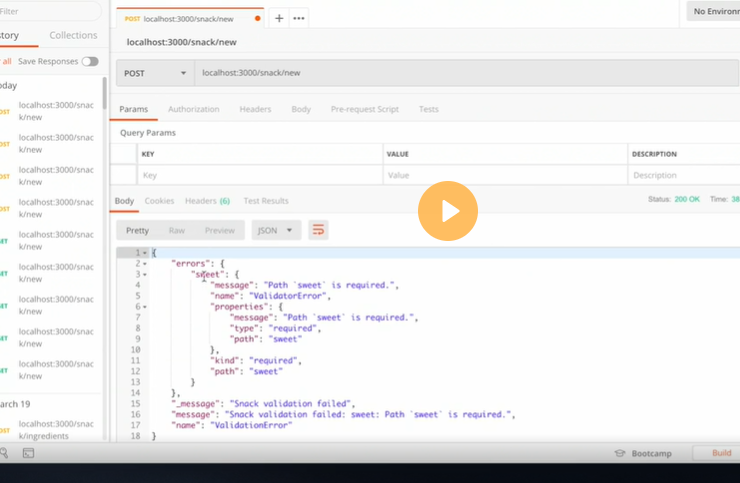Click the unsaved orange dot on request tab

(258, 18)
